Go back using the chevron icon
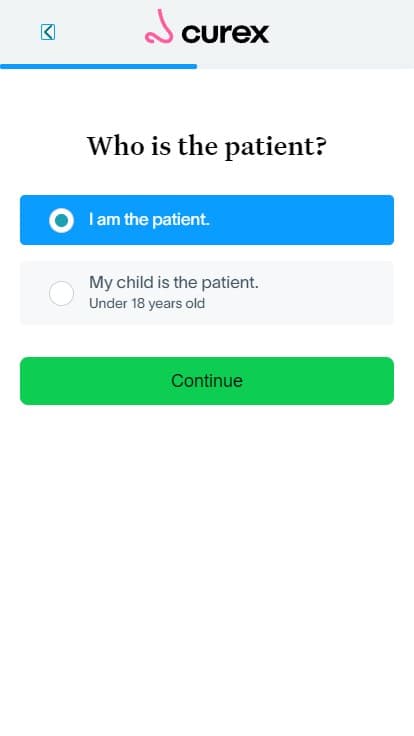Viewport: 414px width, 736px height. coord(48,32)
